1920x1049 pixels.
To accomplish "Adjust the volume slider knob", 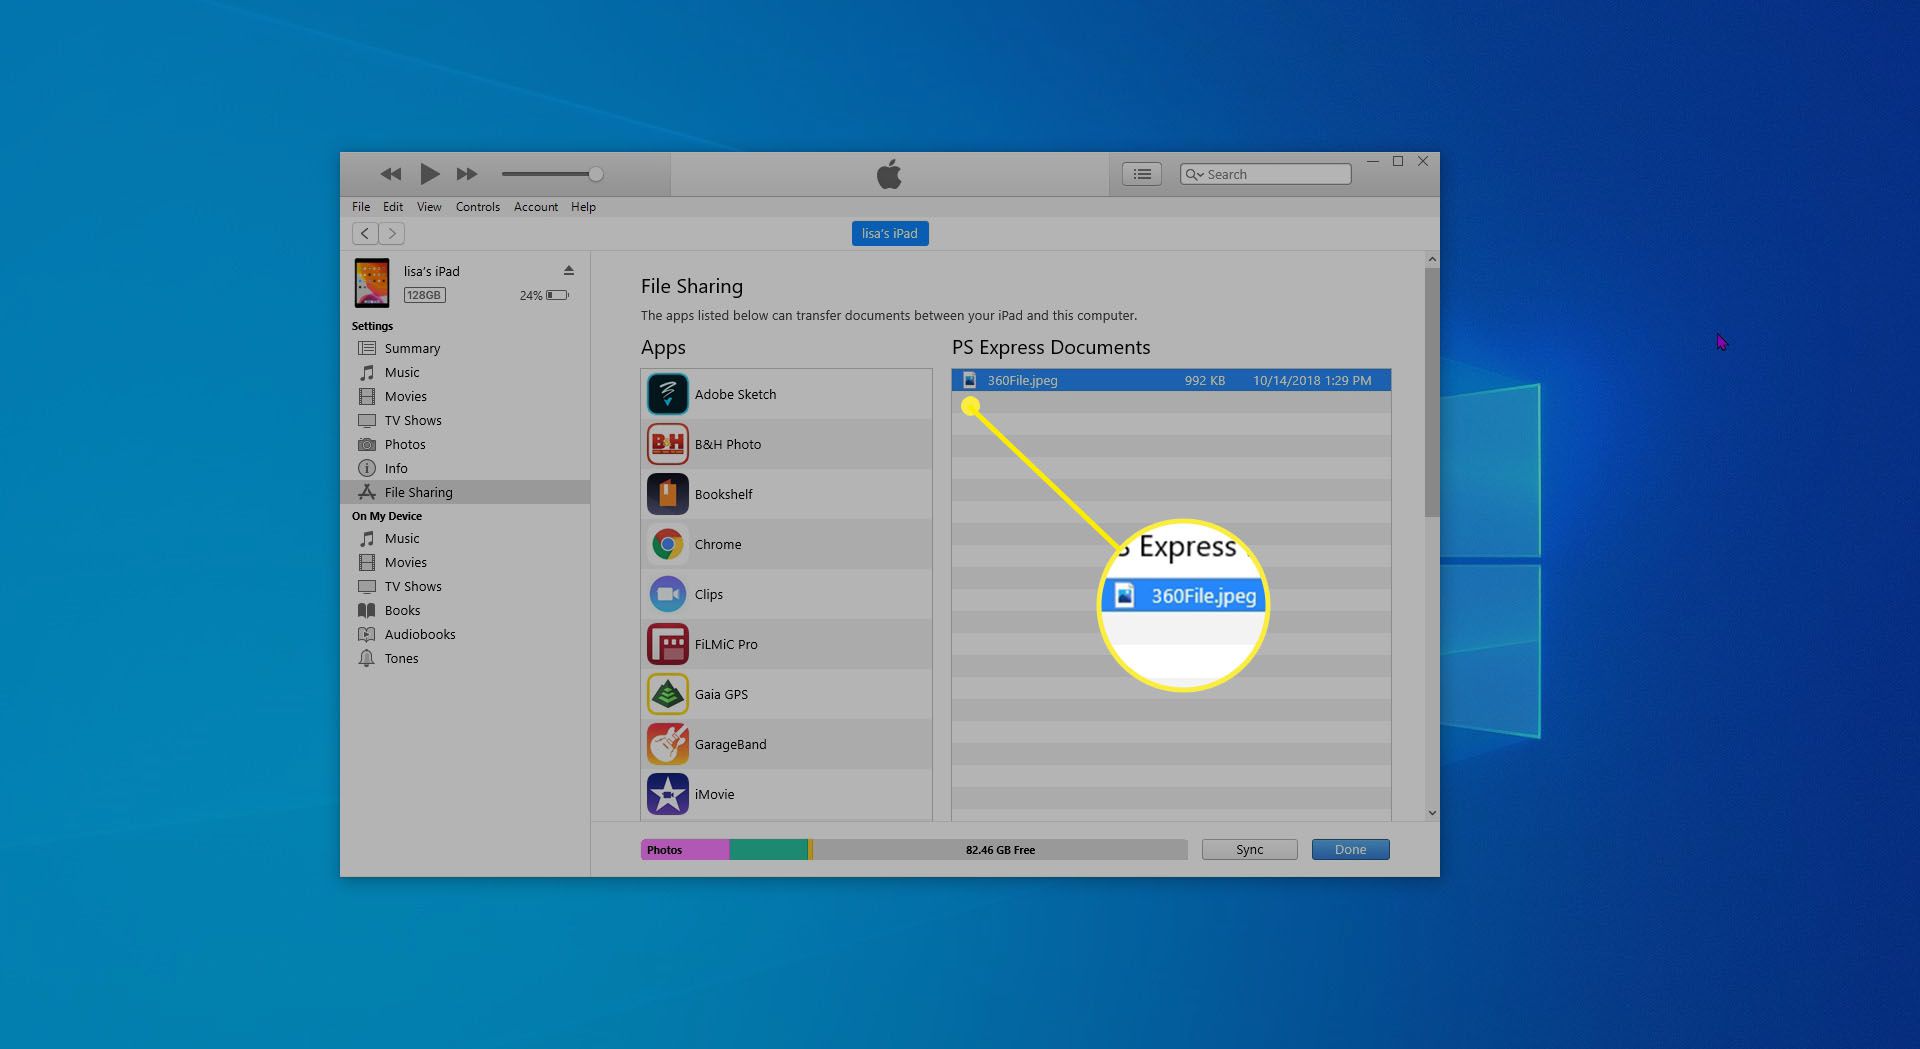I will click(596, 174).
